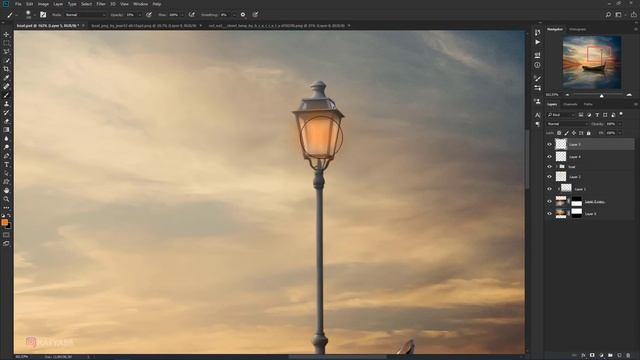Select the Gradient tool
This screenshot has width=640, height=360.
[x=6, y=130]
